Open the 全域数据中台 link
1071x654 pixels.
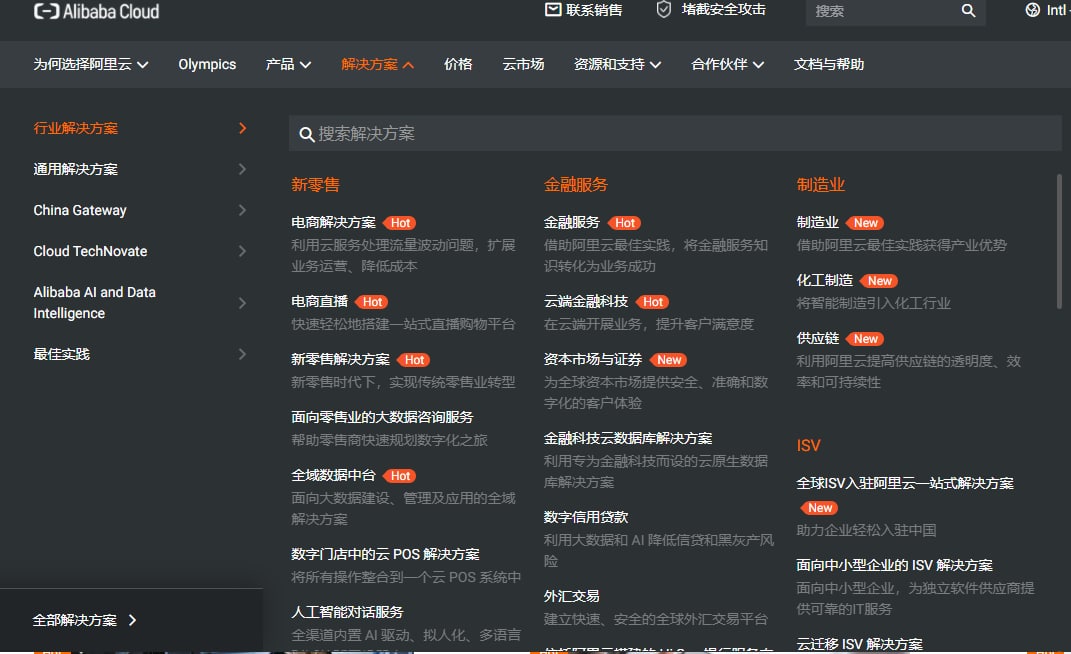point(333,475)
